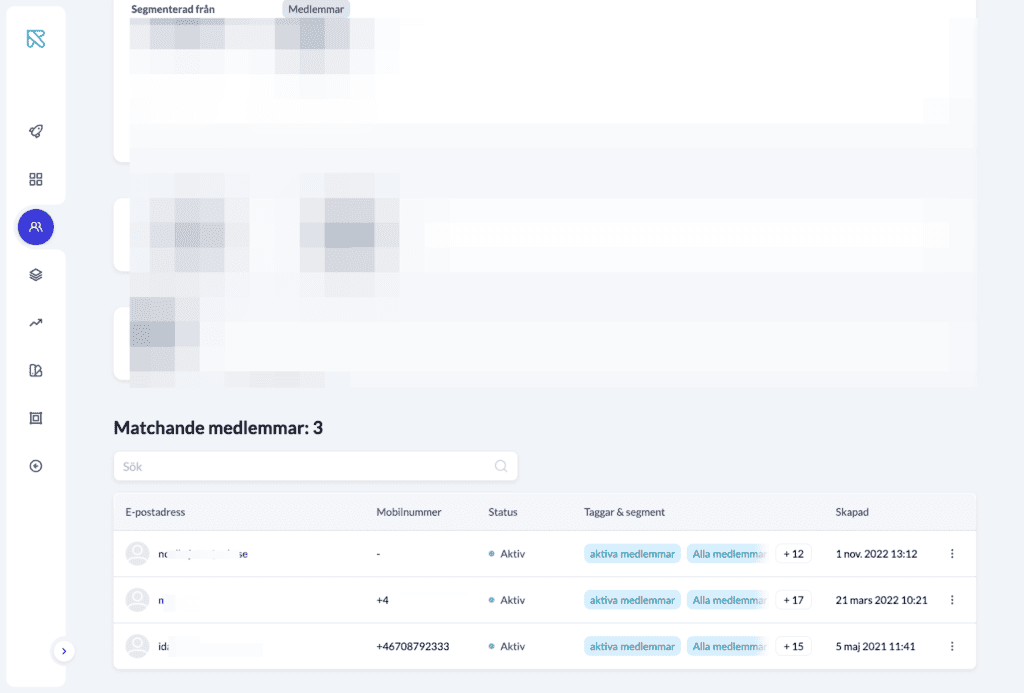The image size is (1024, 693).
Task: Expand the +12 tags for first member
Action: (x=793, y=554)
